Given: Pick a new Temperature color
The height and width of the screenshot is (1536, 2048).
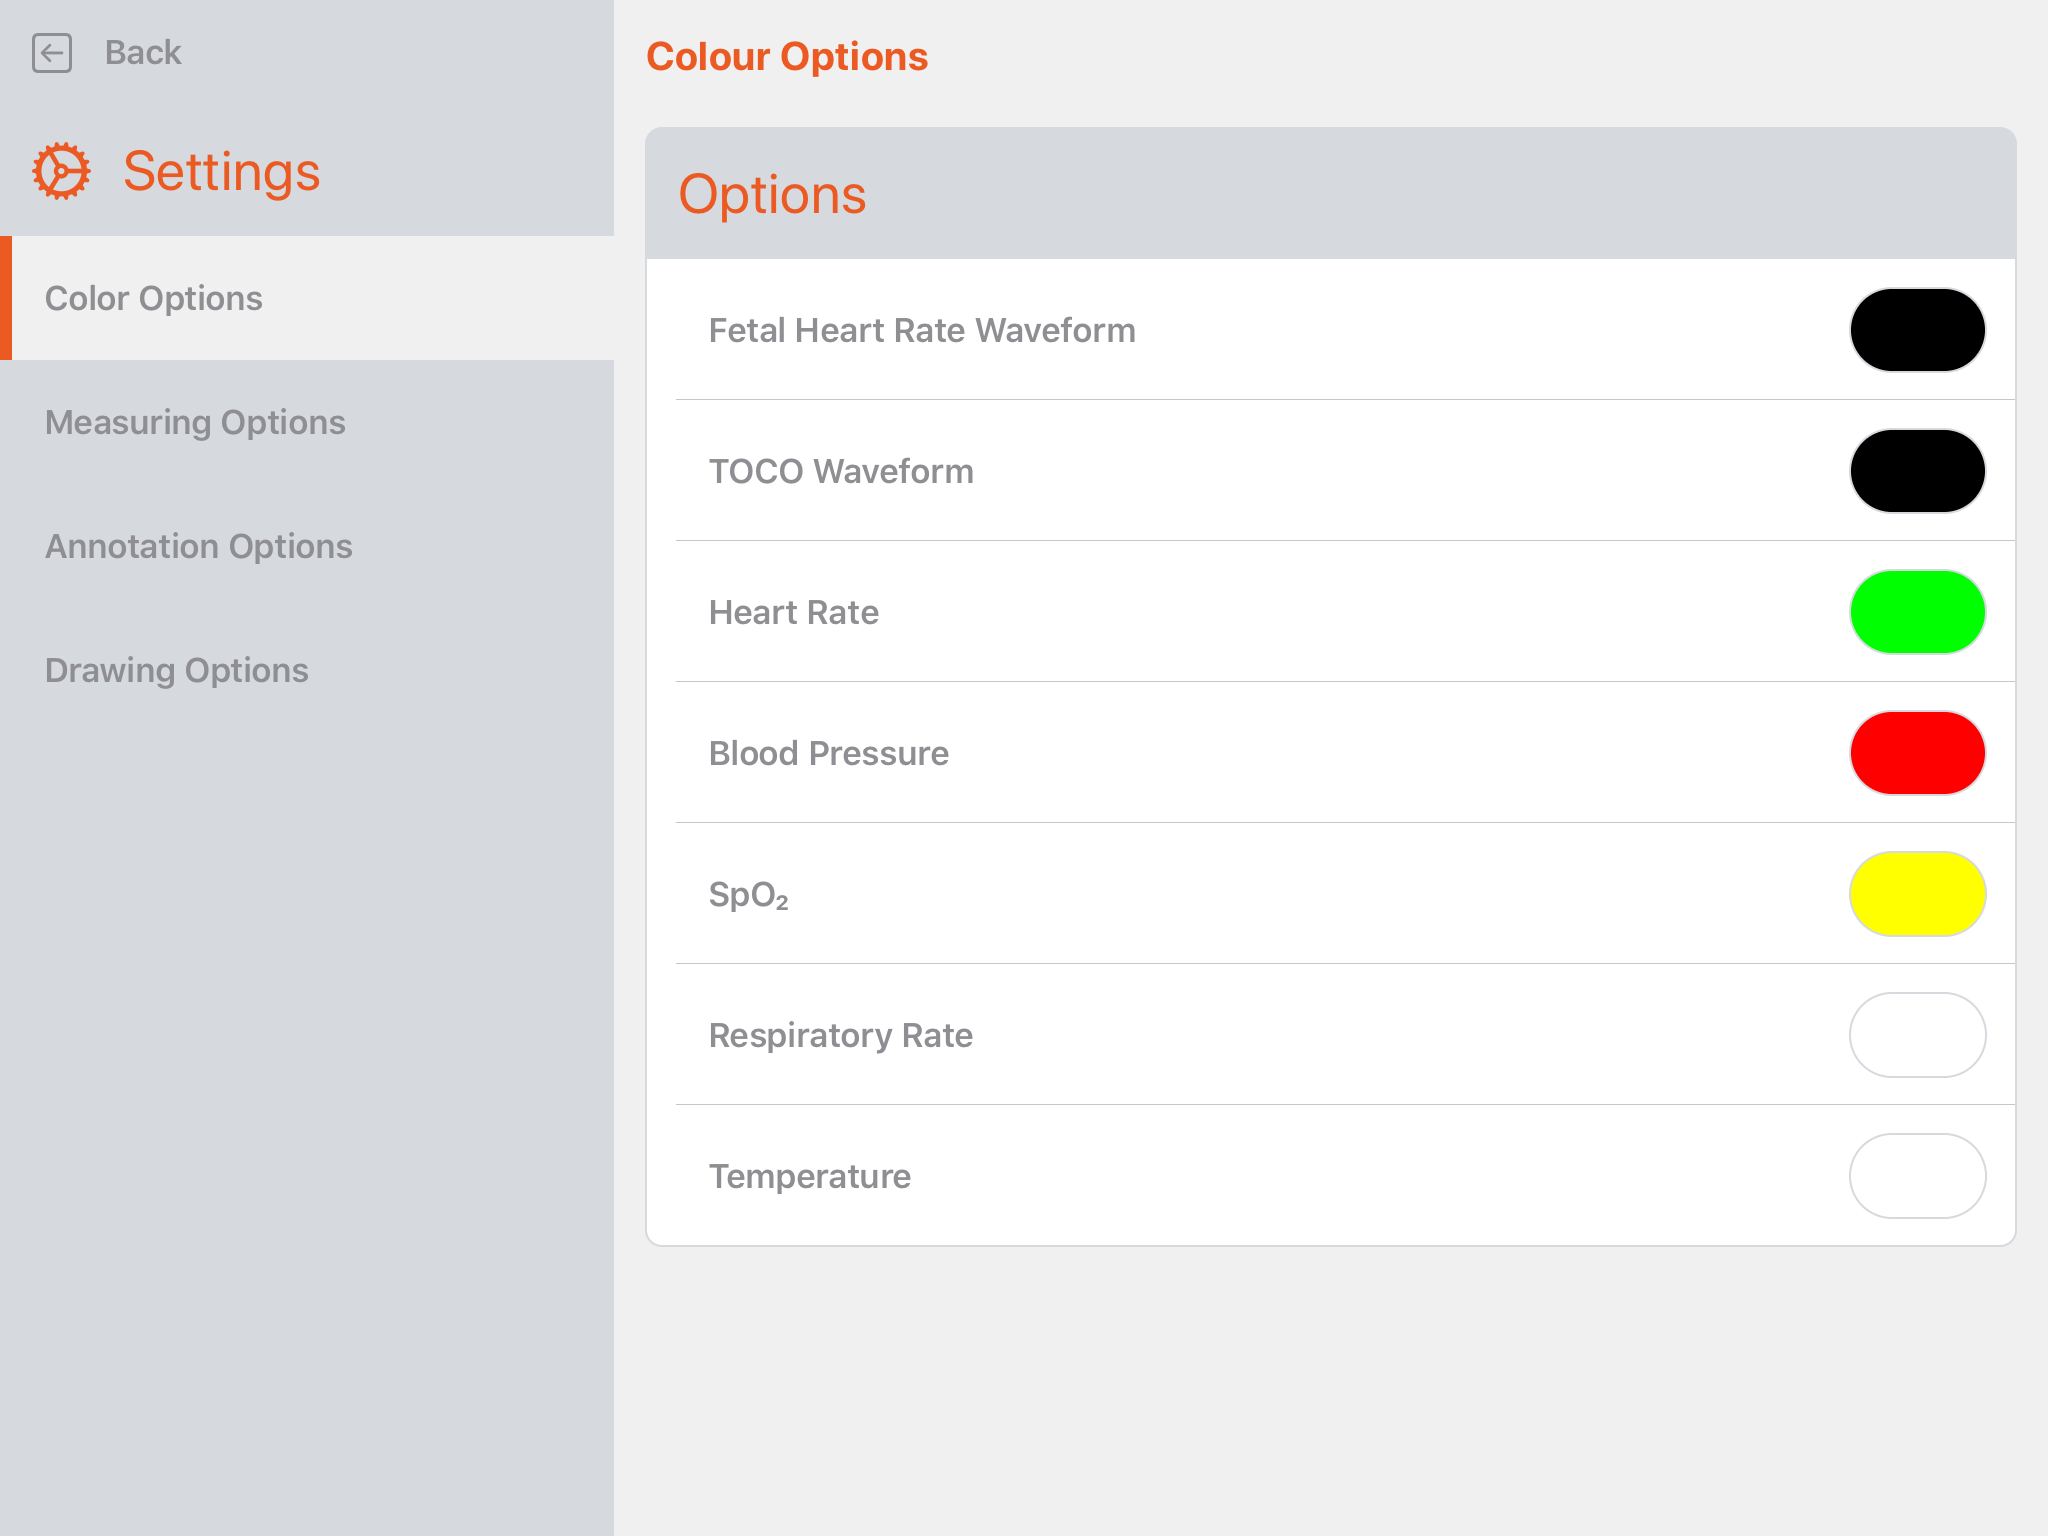Looking at the screenshot, I should (x=1916, y=1176).
